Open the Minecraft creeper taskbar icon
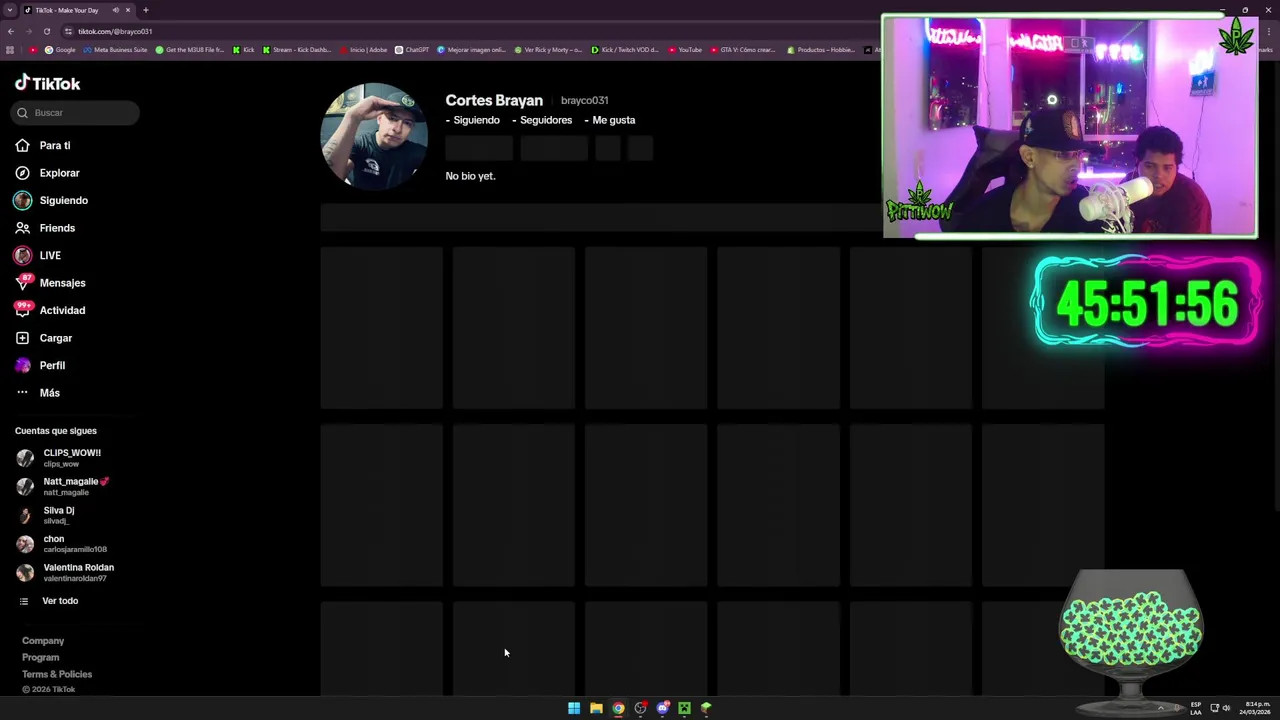This screenshot has height=720, width=1280. pos(684,708)
